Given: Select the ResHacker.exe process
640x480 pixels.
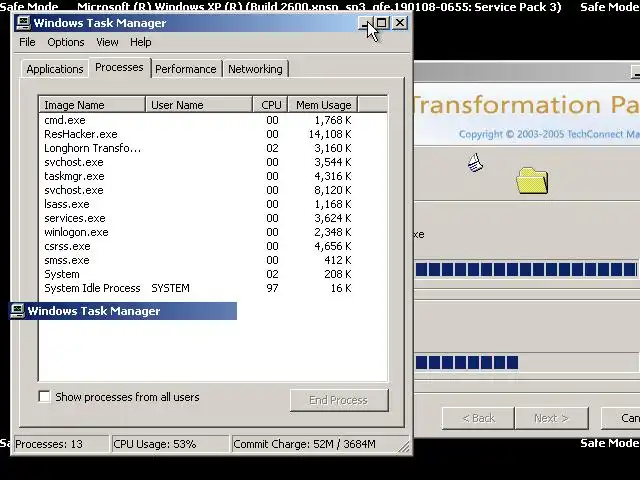Looking at the screenshot, I should tap(213, 134).
